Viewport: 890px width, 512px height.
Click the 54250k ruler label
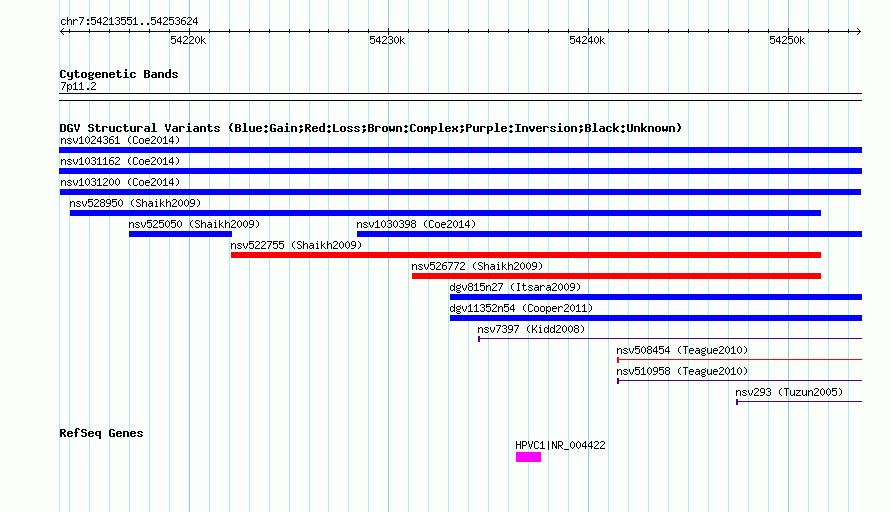[787, 40]
